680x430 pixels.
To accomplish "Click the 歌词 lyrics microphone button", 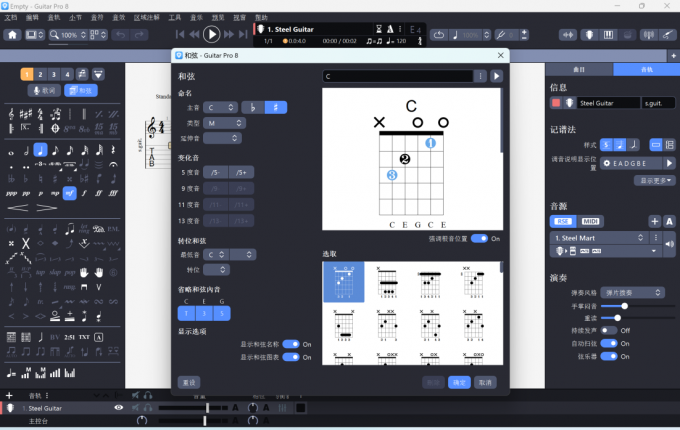I will pos(43,90).
